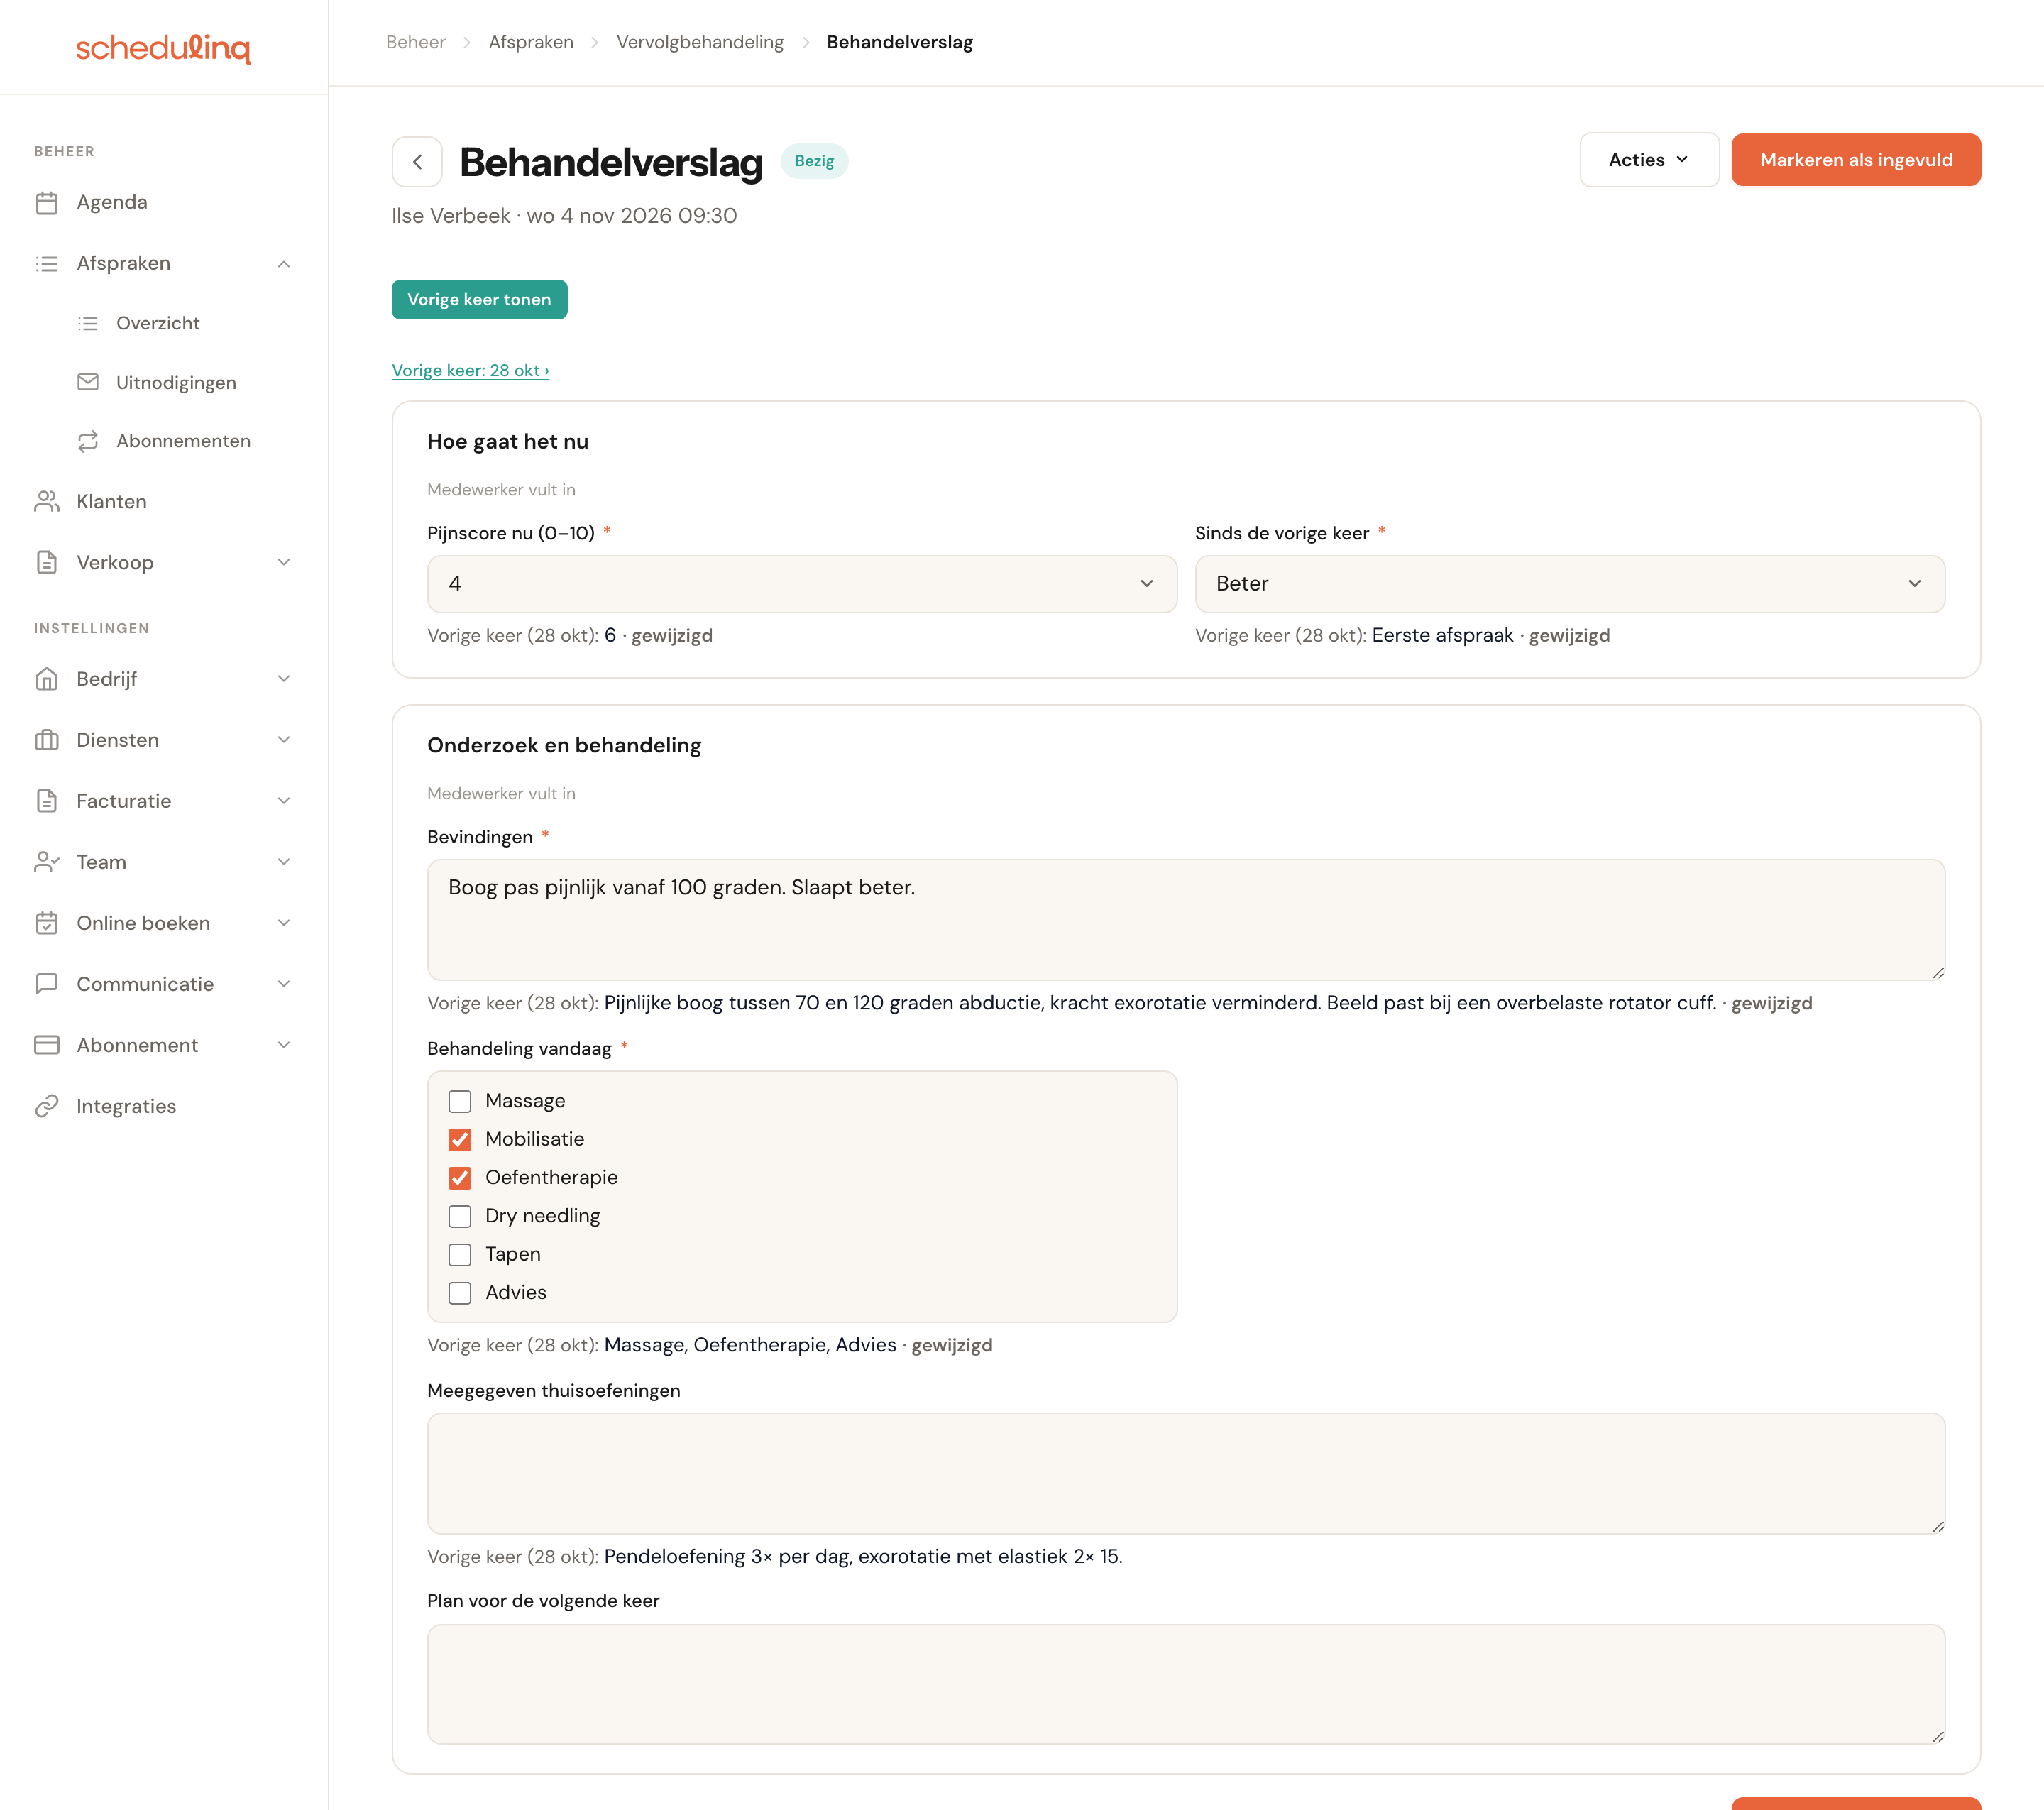Open the Beheer breadcrumb
Viewport: 2044px width, 1810px height.
pos(416,42)
